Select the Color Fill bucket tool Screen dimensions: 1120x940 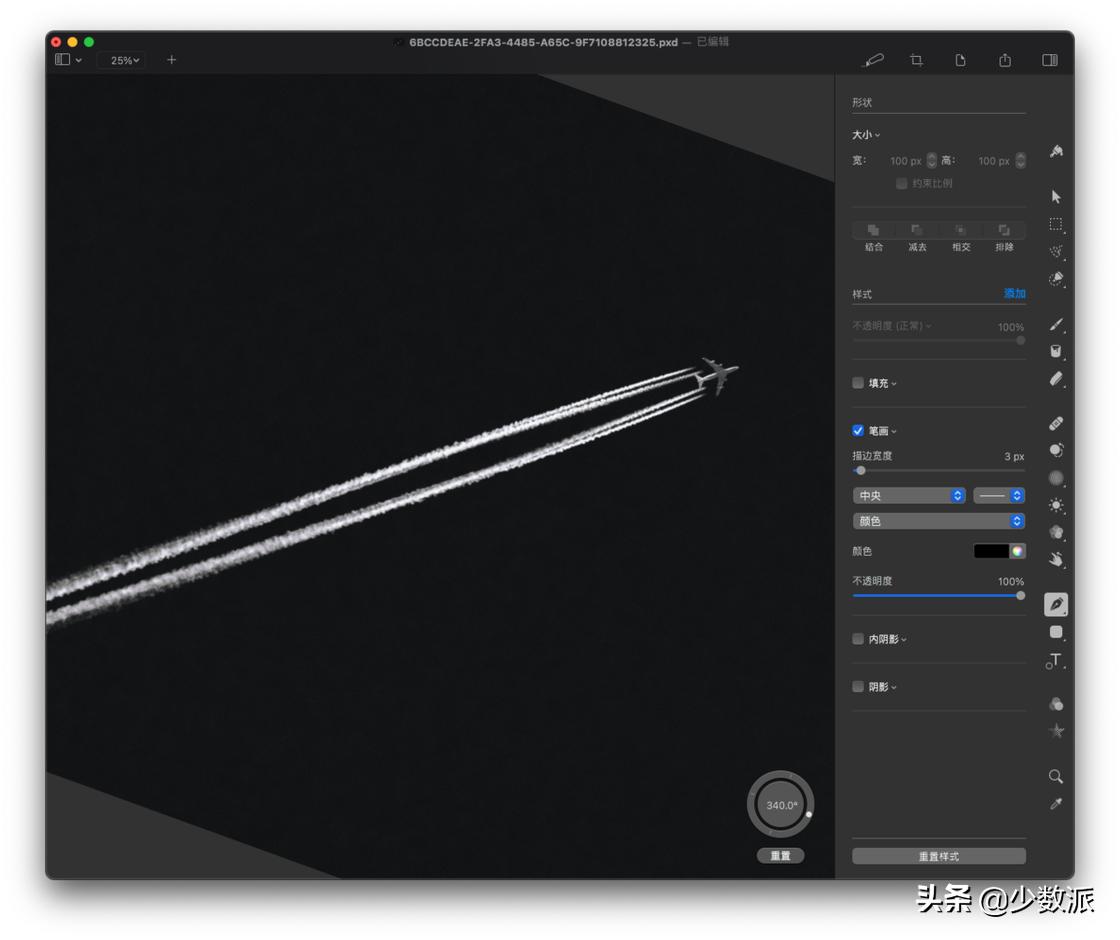coord(1056,351)
